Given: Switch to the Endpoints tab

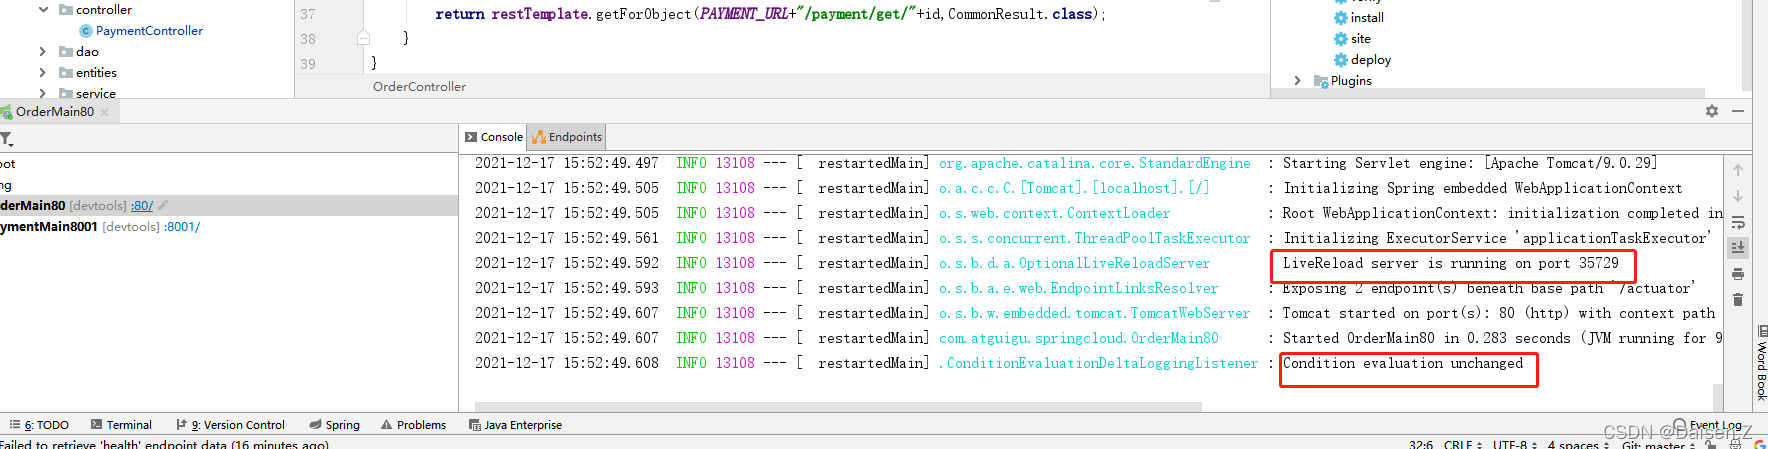Looking at the screenshot, I should click(567, 137).
